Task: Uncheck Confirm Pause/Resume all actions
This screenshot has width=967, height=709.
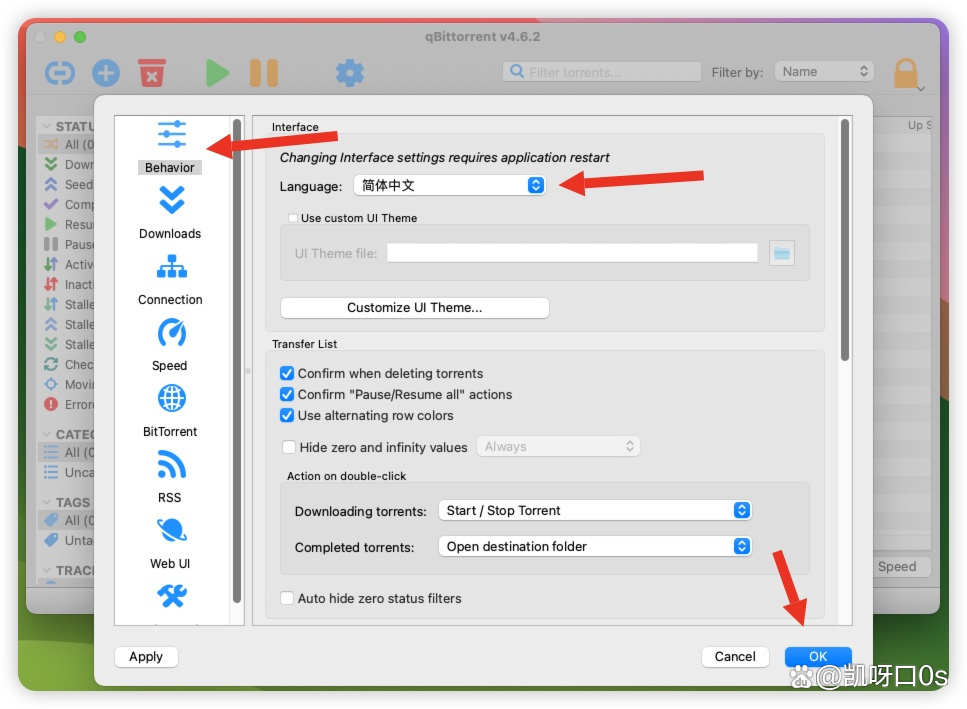Action: [287, 394]
